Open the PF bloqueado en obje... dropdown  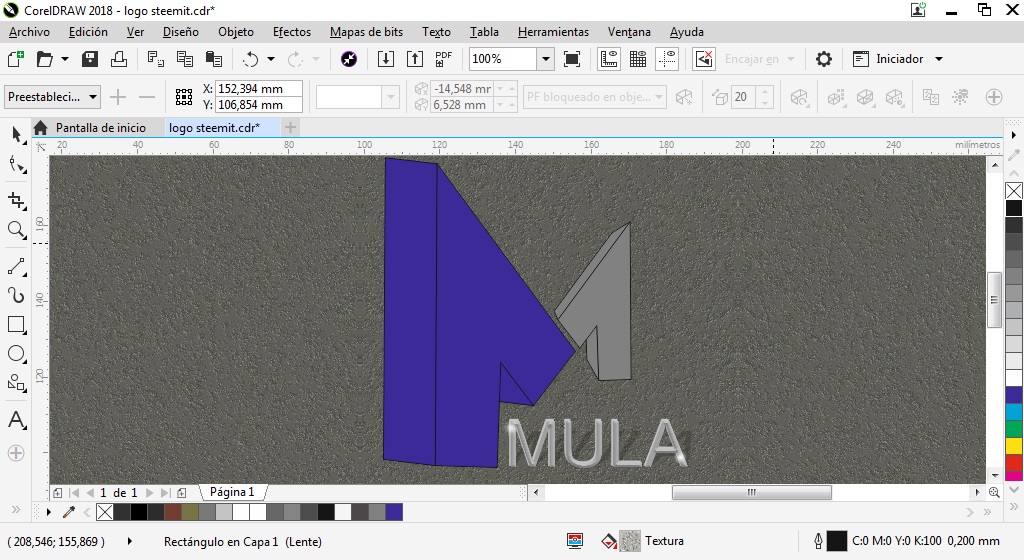click(594, 97)
